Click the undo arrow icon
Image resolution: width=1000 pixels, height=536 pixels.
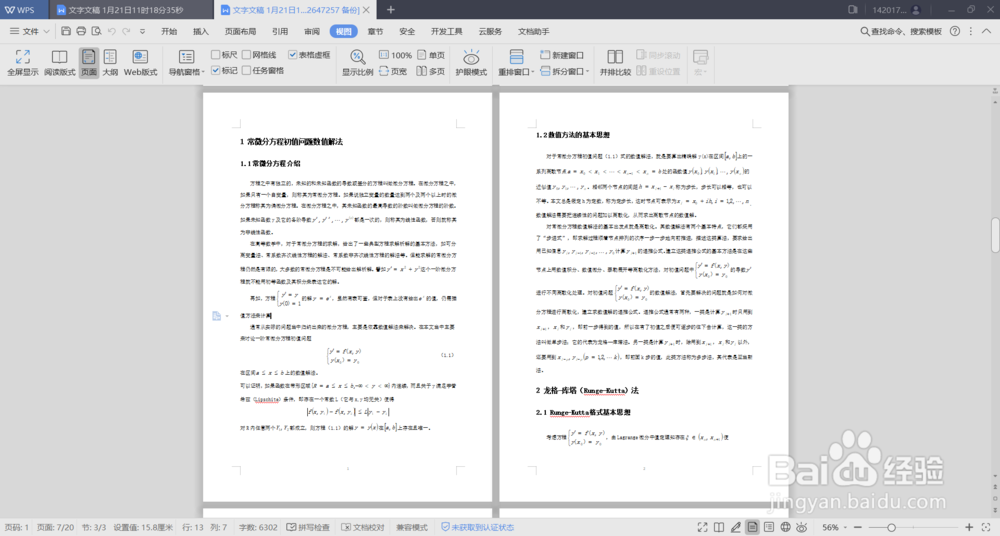coord(112,31)
